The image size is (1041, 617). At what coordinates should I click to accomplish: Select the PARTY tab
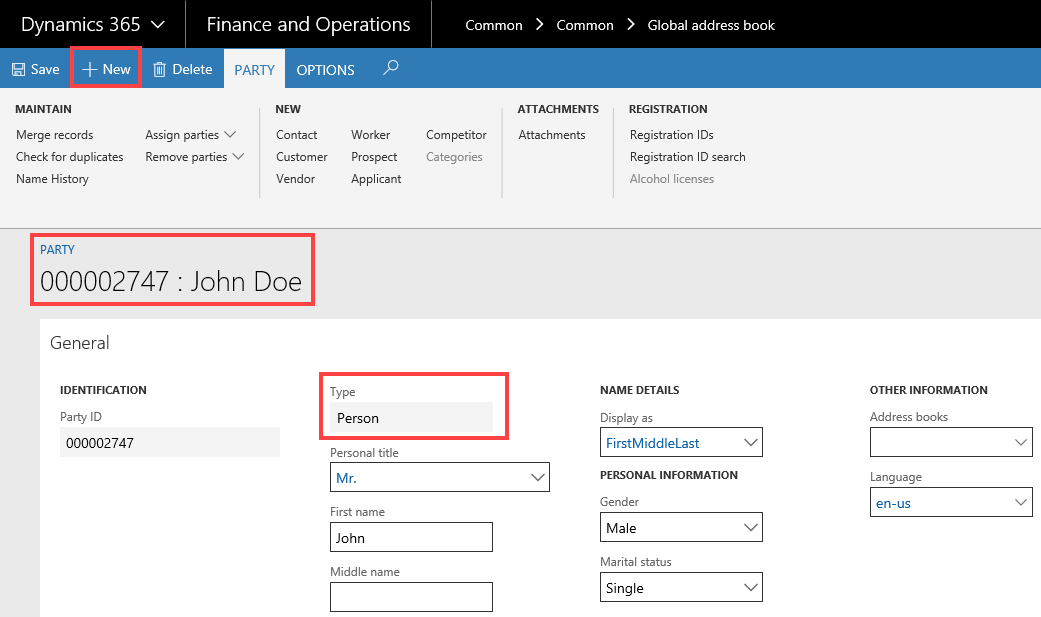point(254,70)
